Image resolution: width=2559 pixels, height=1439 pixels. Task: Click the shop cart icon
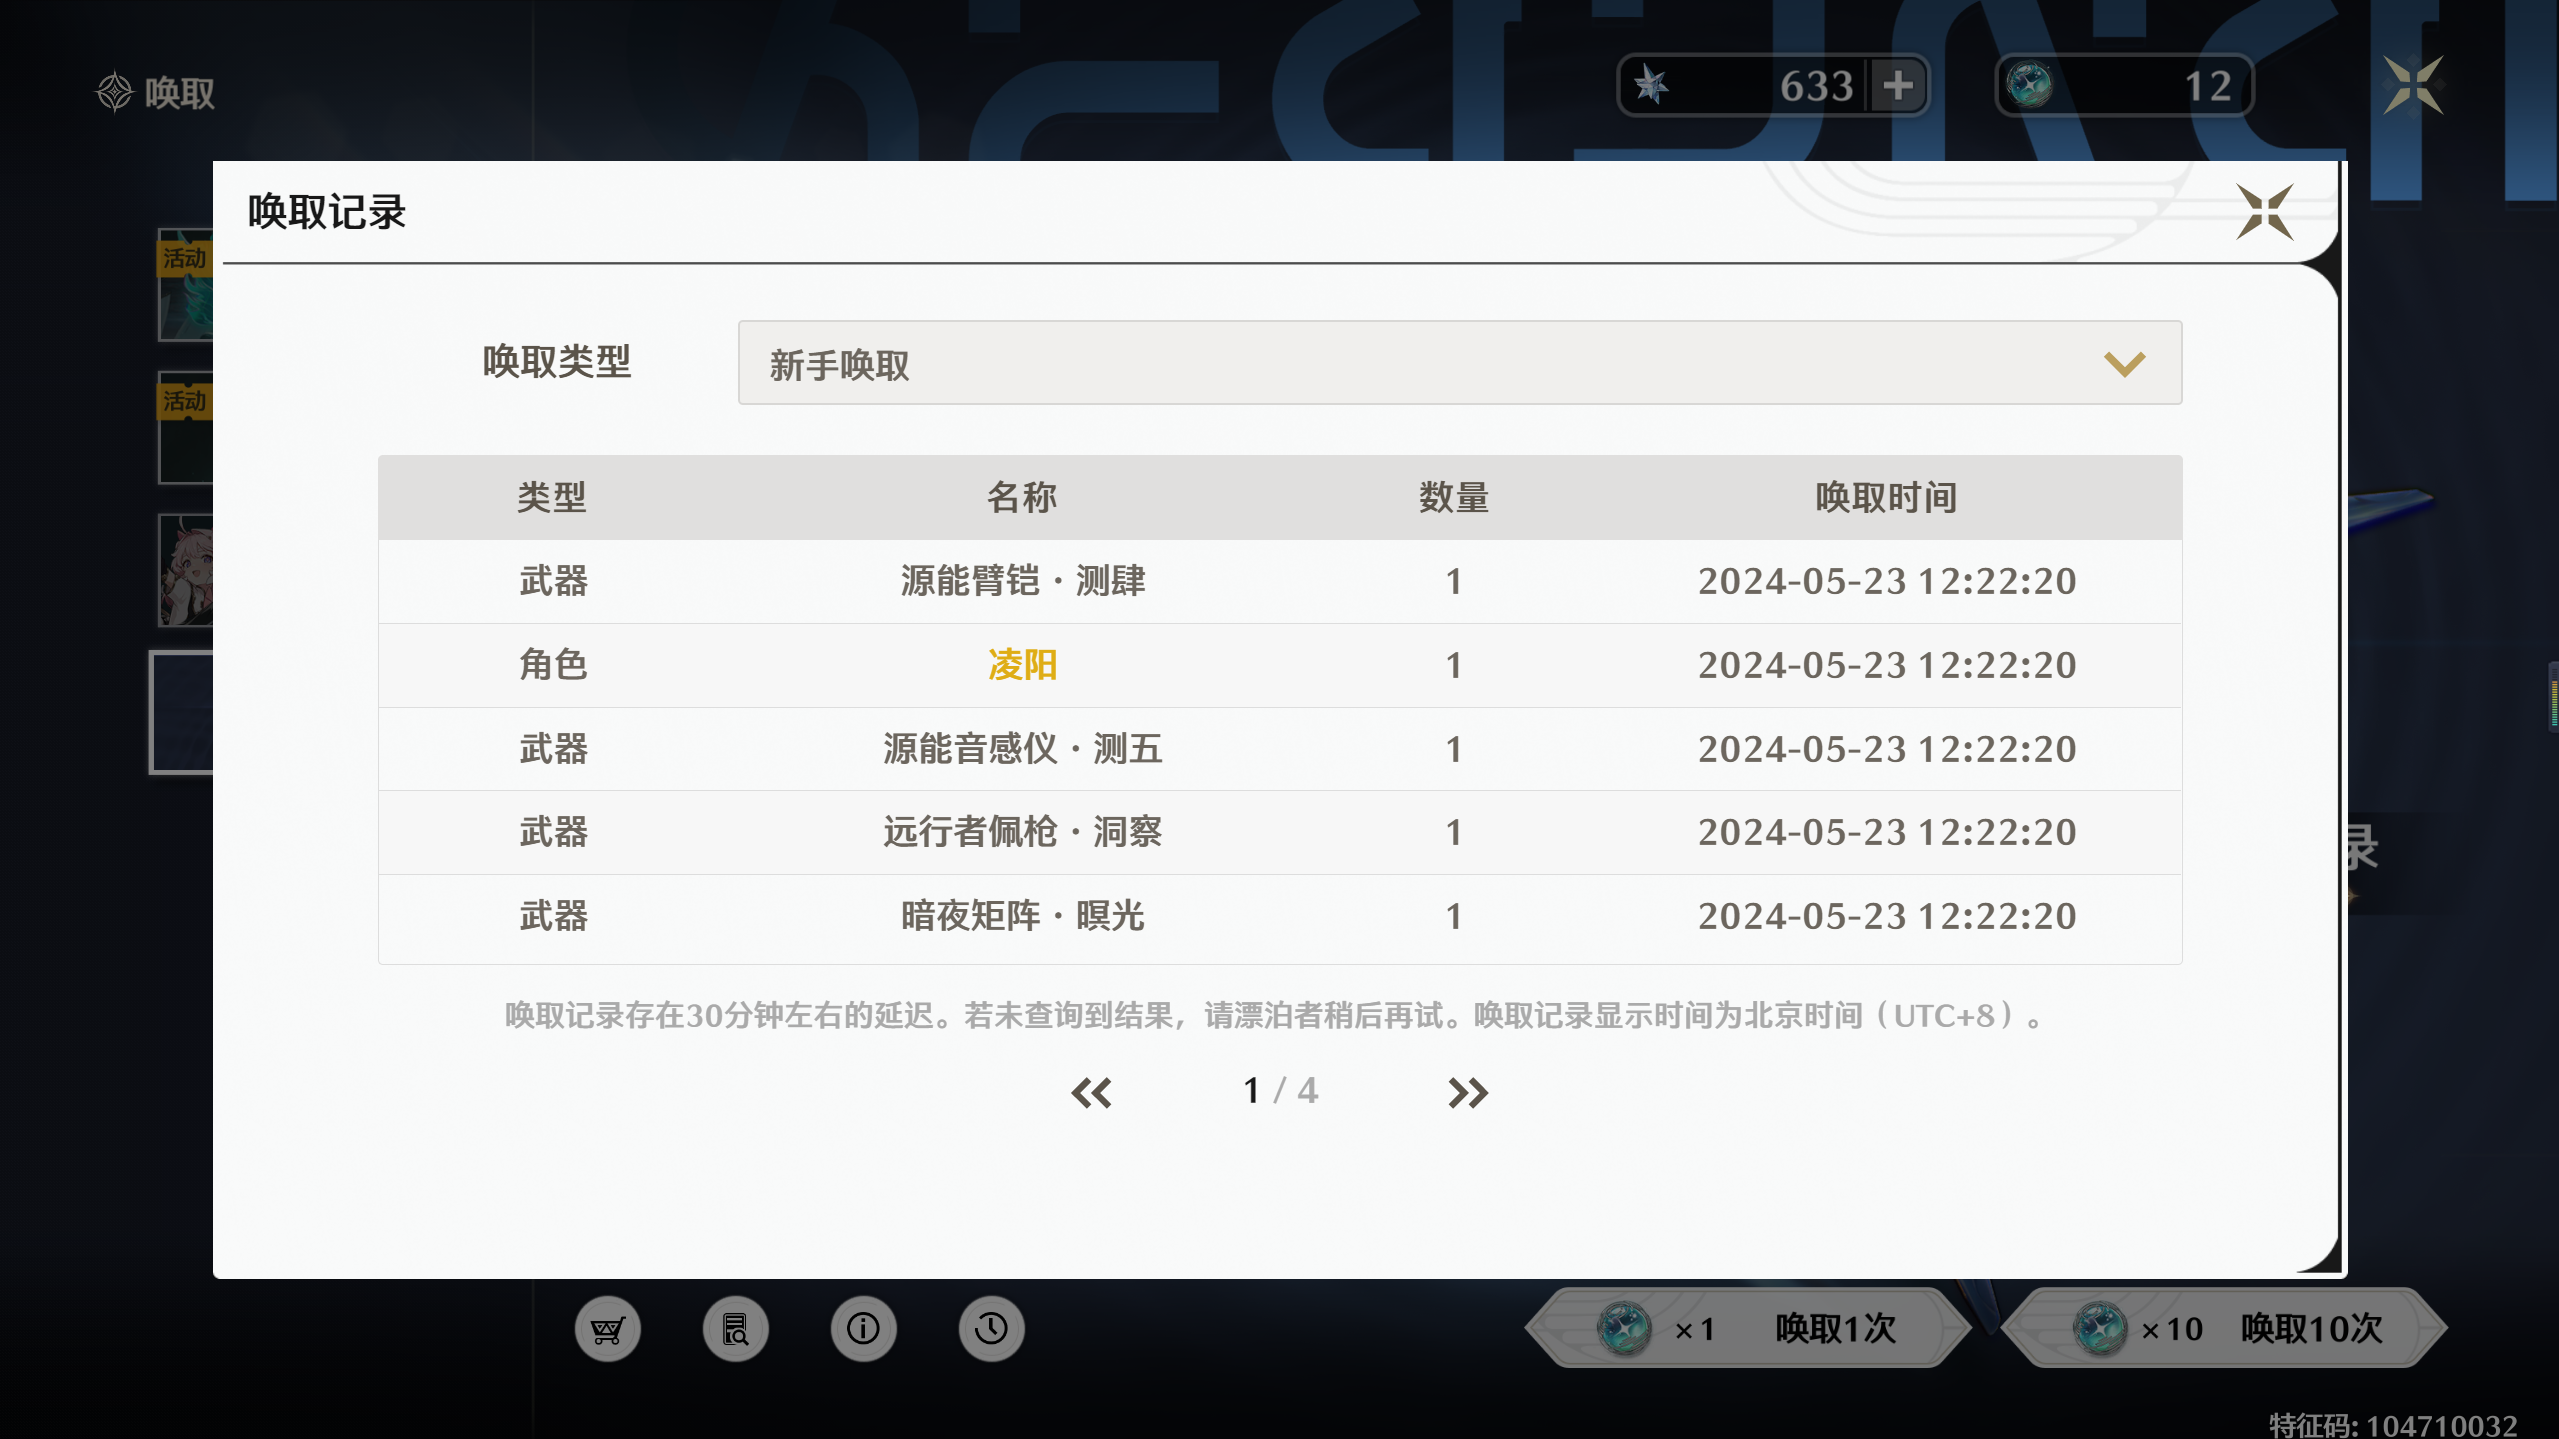point(607,1329)
